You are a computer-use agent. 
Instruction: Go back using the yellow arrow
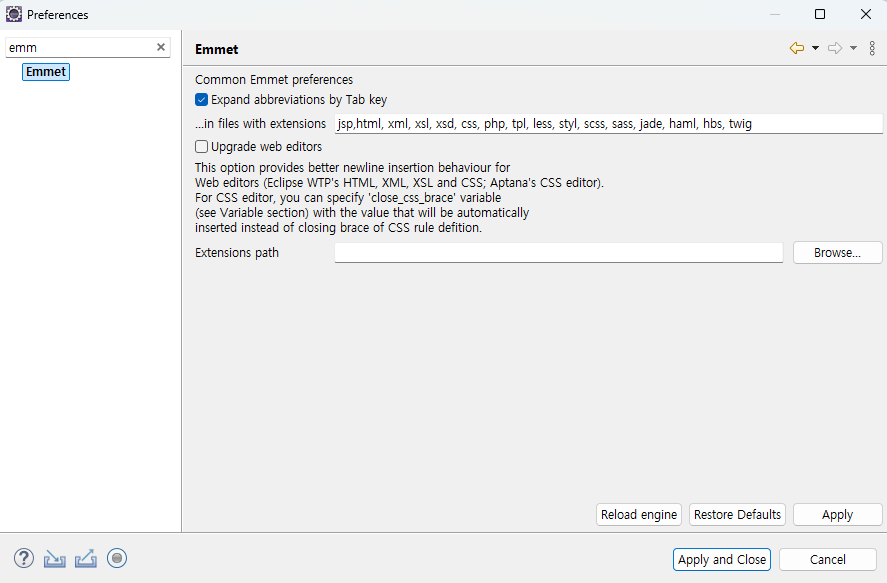pyautogui.click(x=797, y=48)
